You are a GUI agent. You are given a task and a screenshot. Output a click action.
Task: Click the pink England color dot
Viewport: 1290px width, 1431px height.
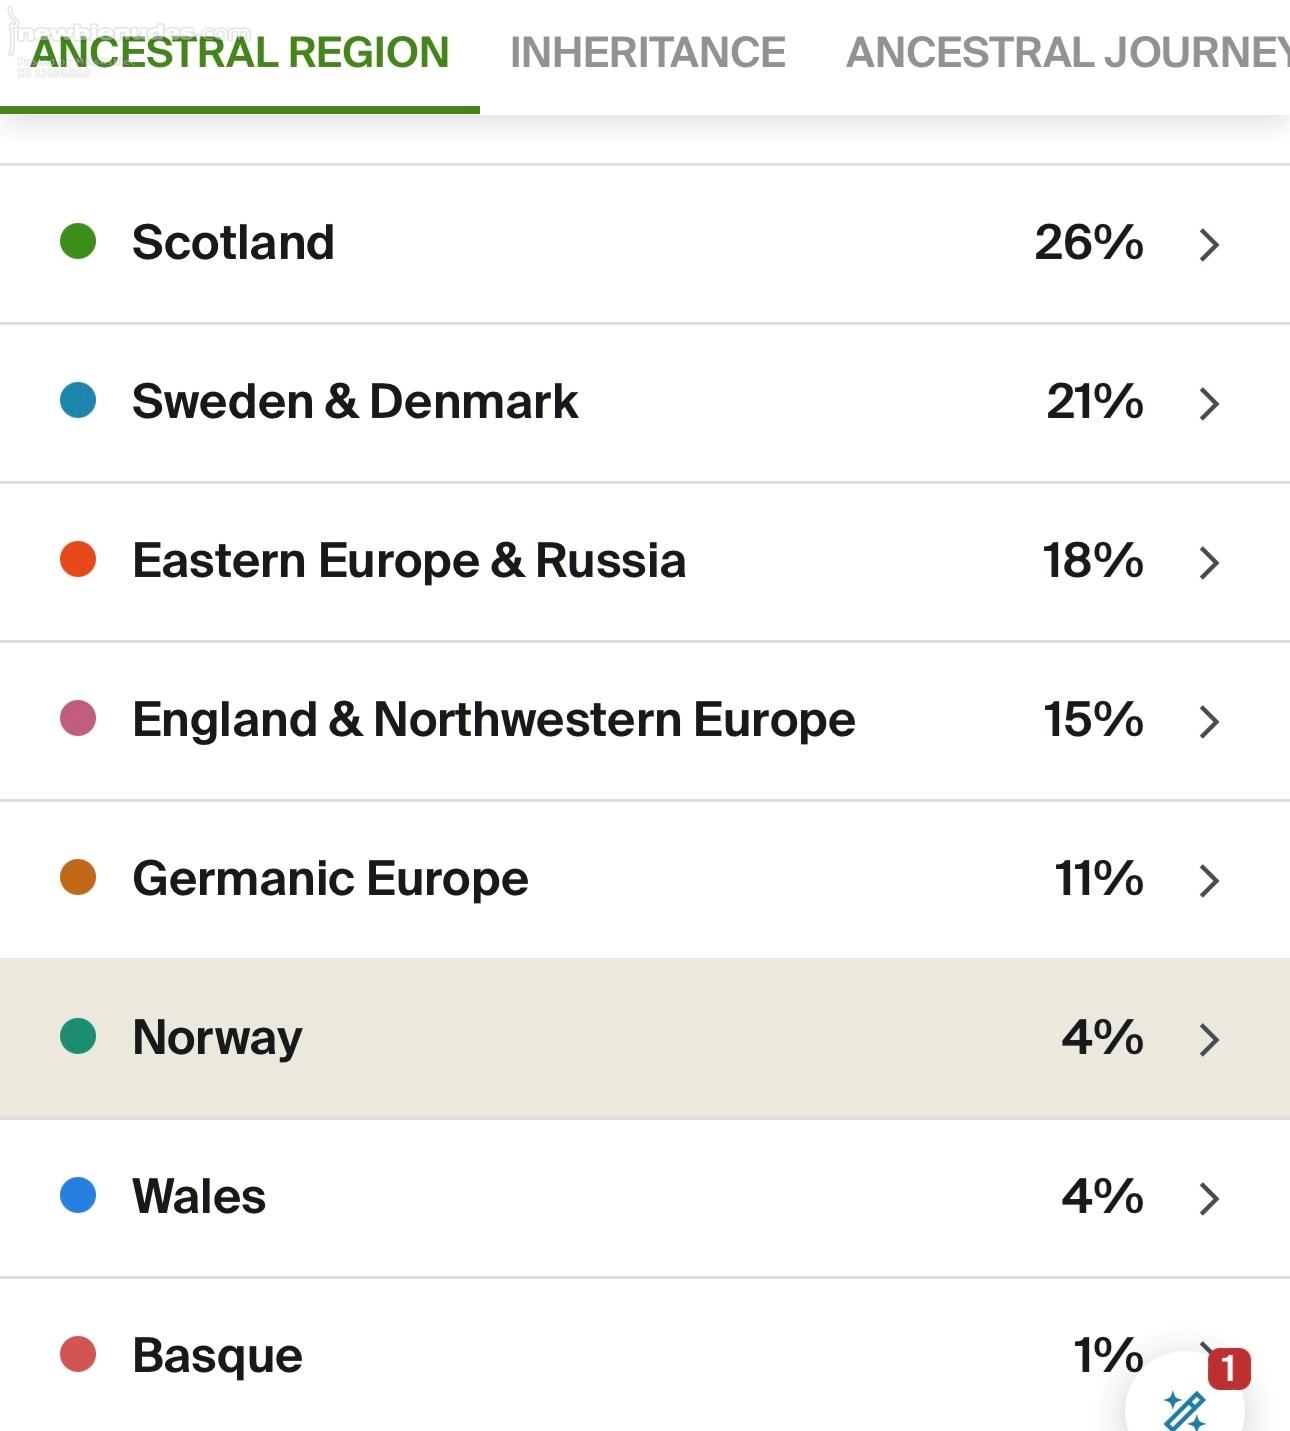pos(78,718)
